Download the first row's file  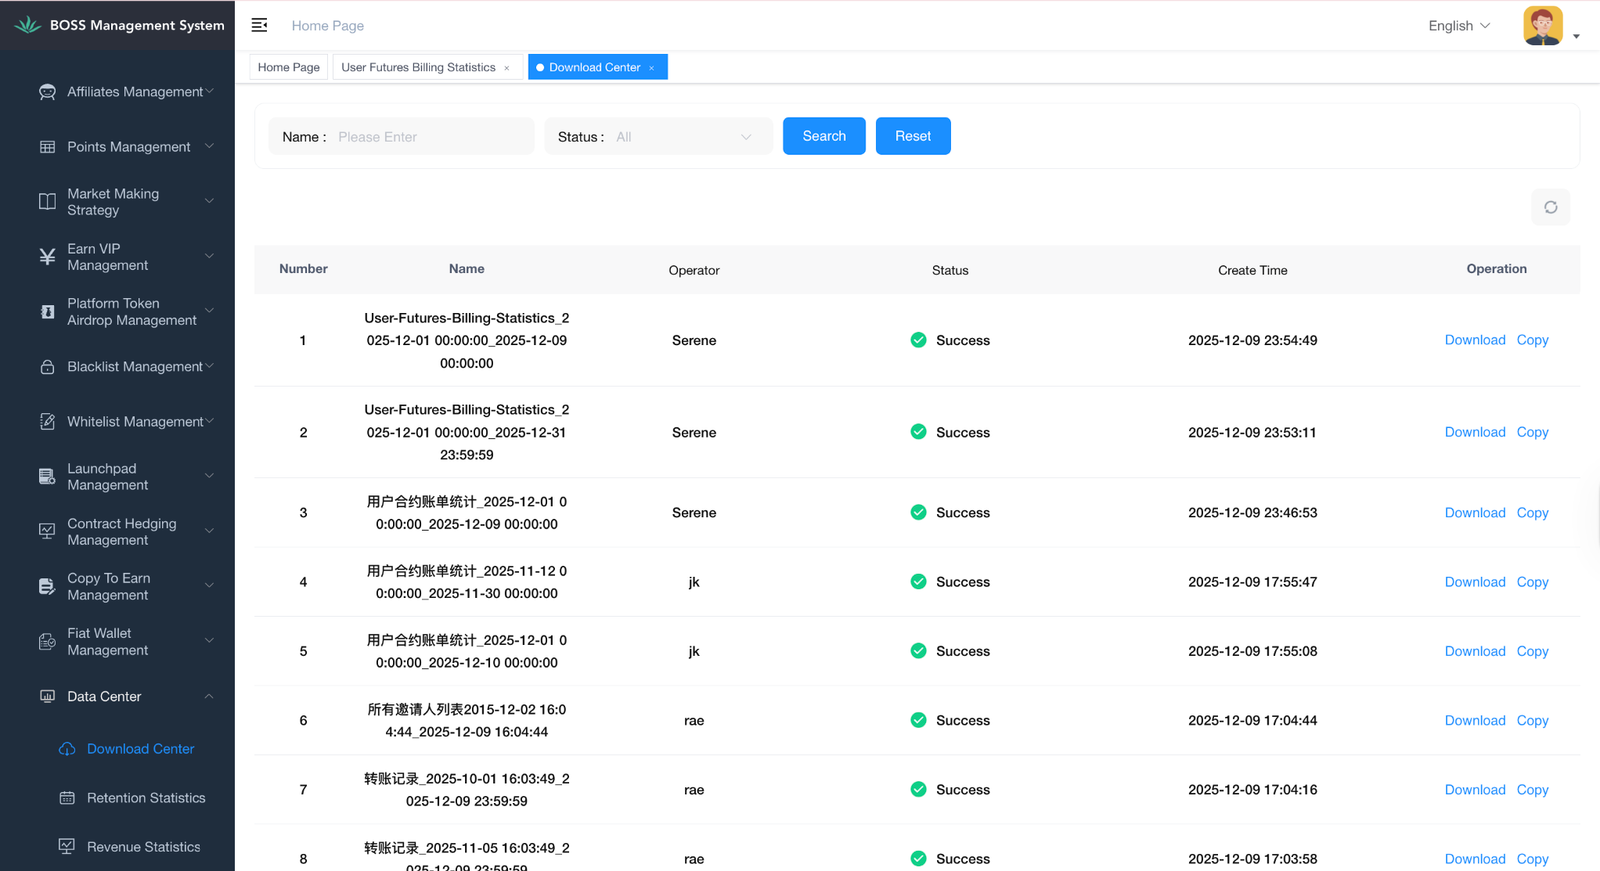click(x=1474, y=340)
